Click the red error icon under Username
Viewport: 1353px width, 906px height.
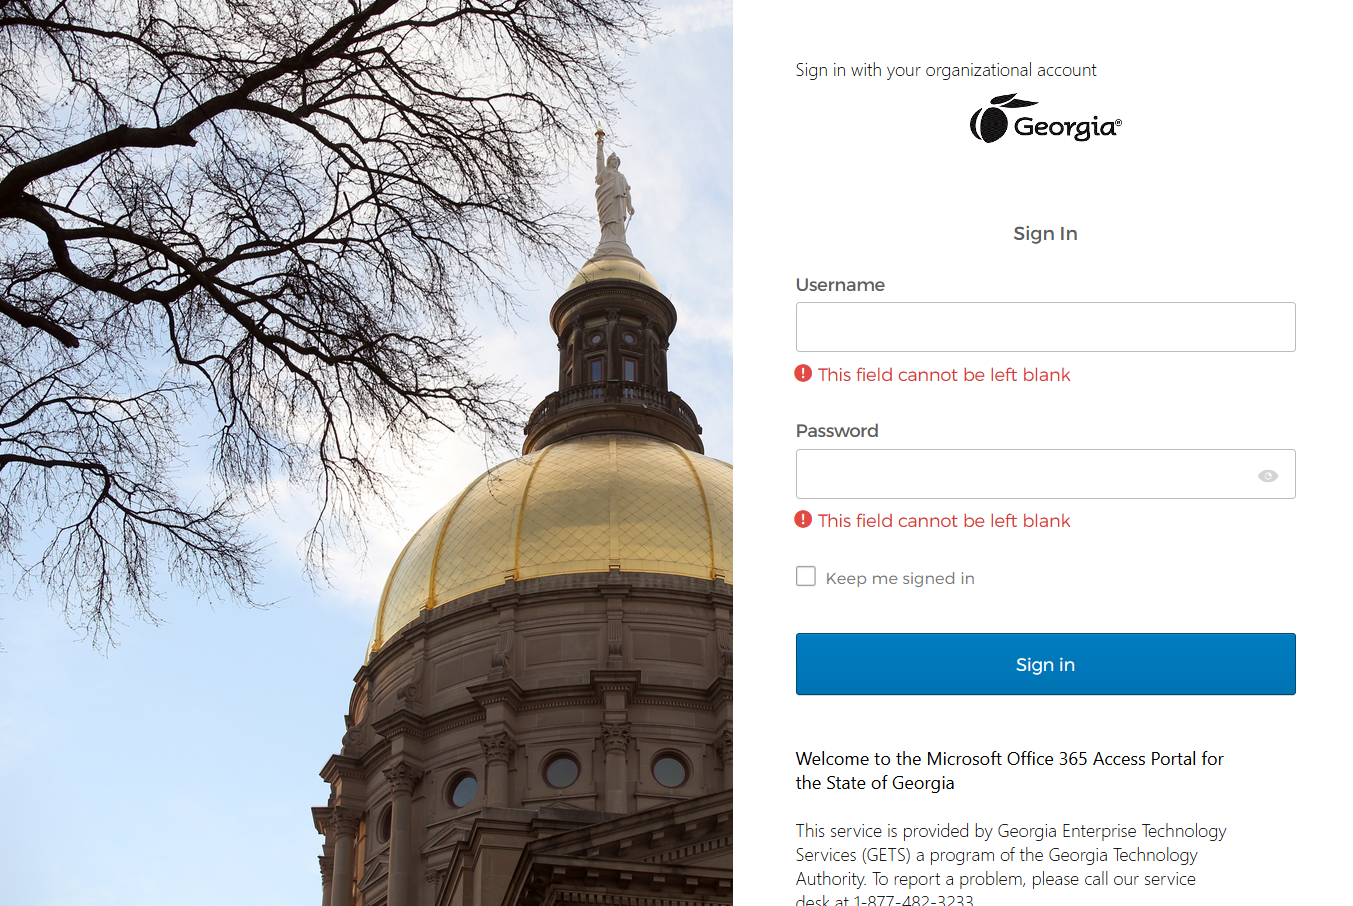[803, 373]
